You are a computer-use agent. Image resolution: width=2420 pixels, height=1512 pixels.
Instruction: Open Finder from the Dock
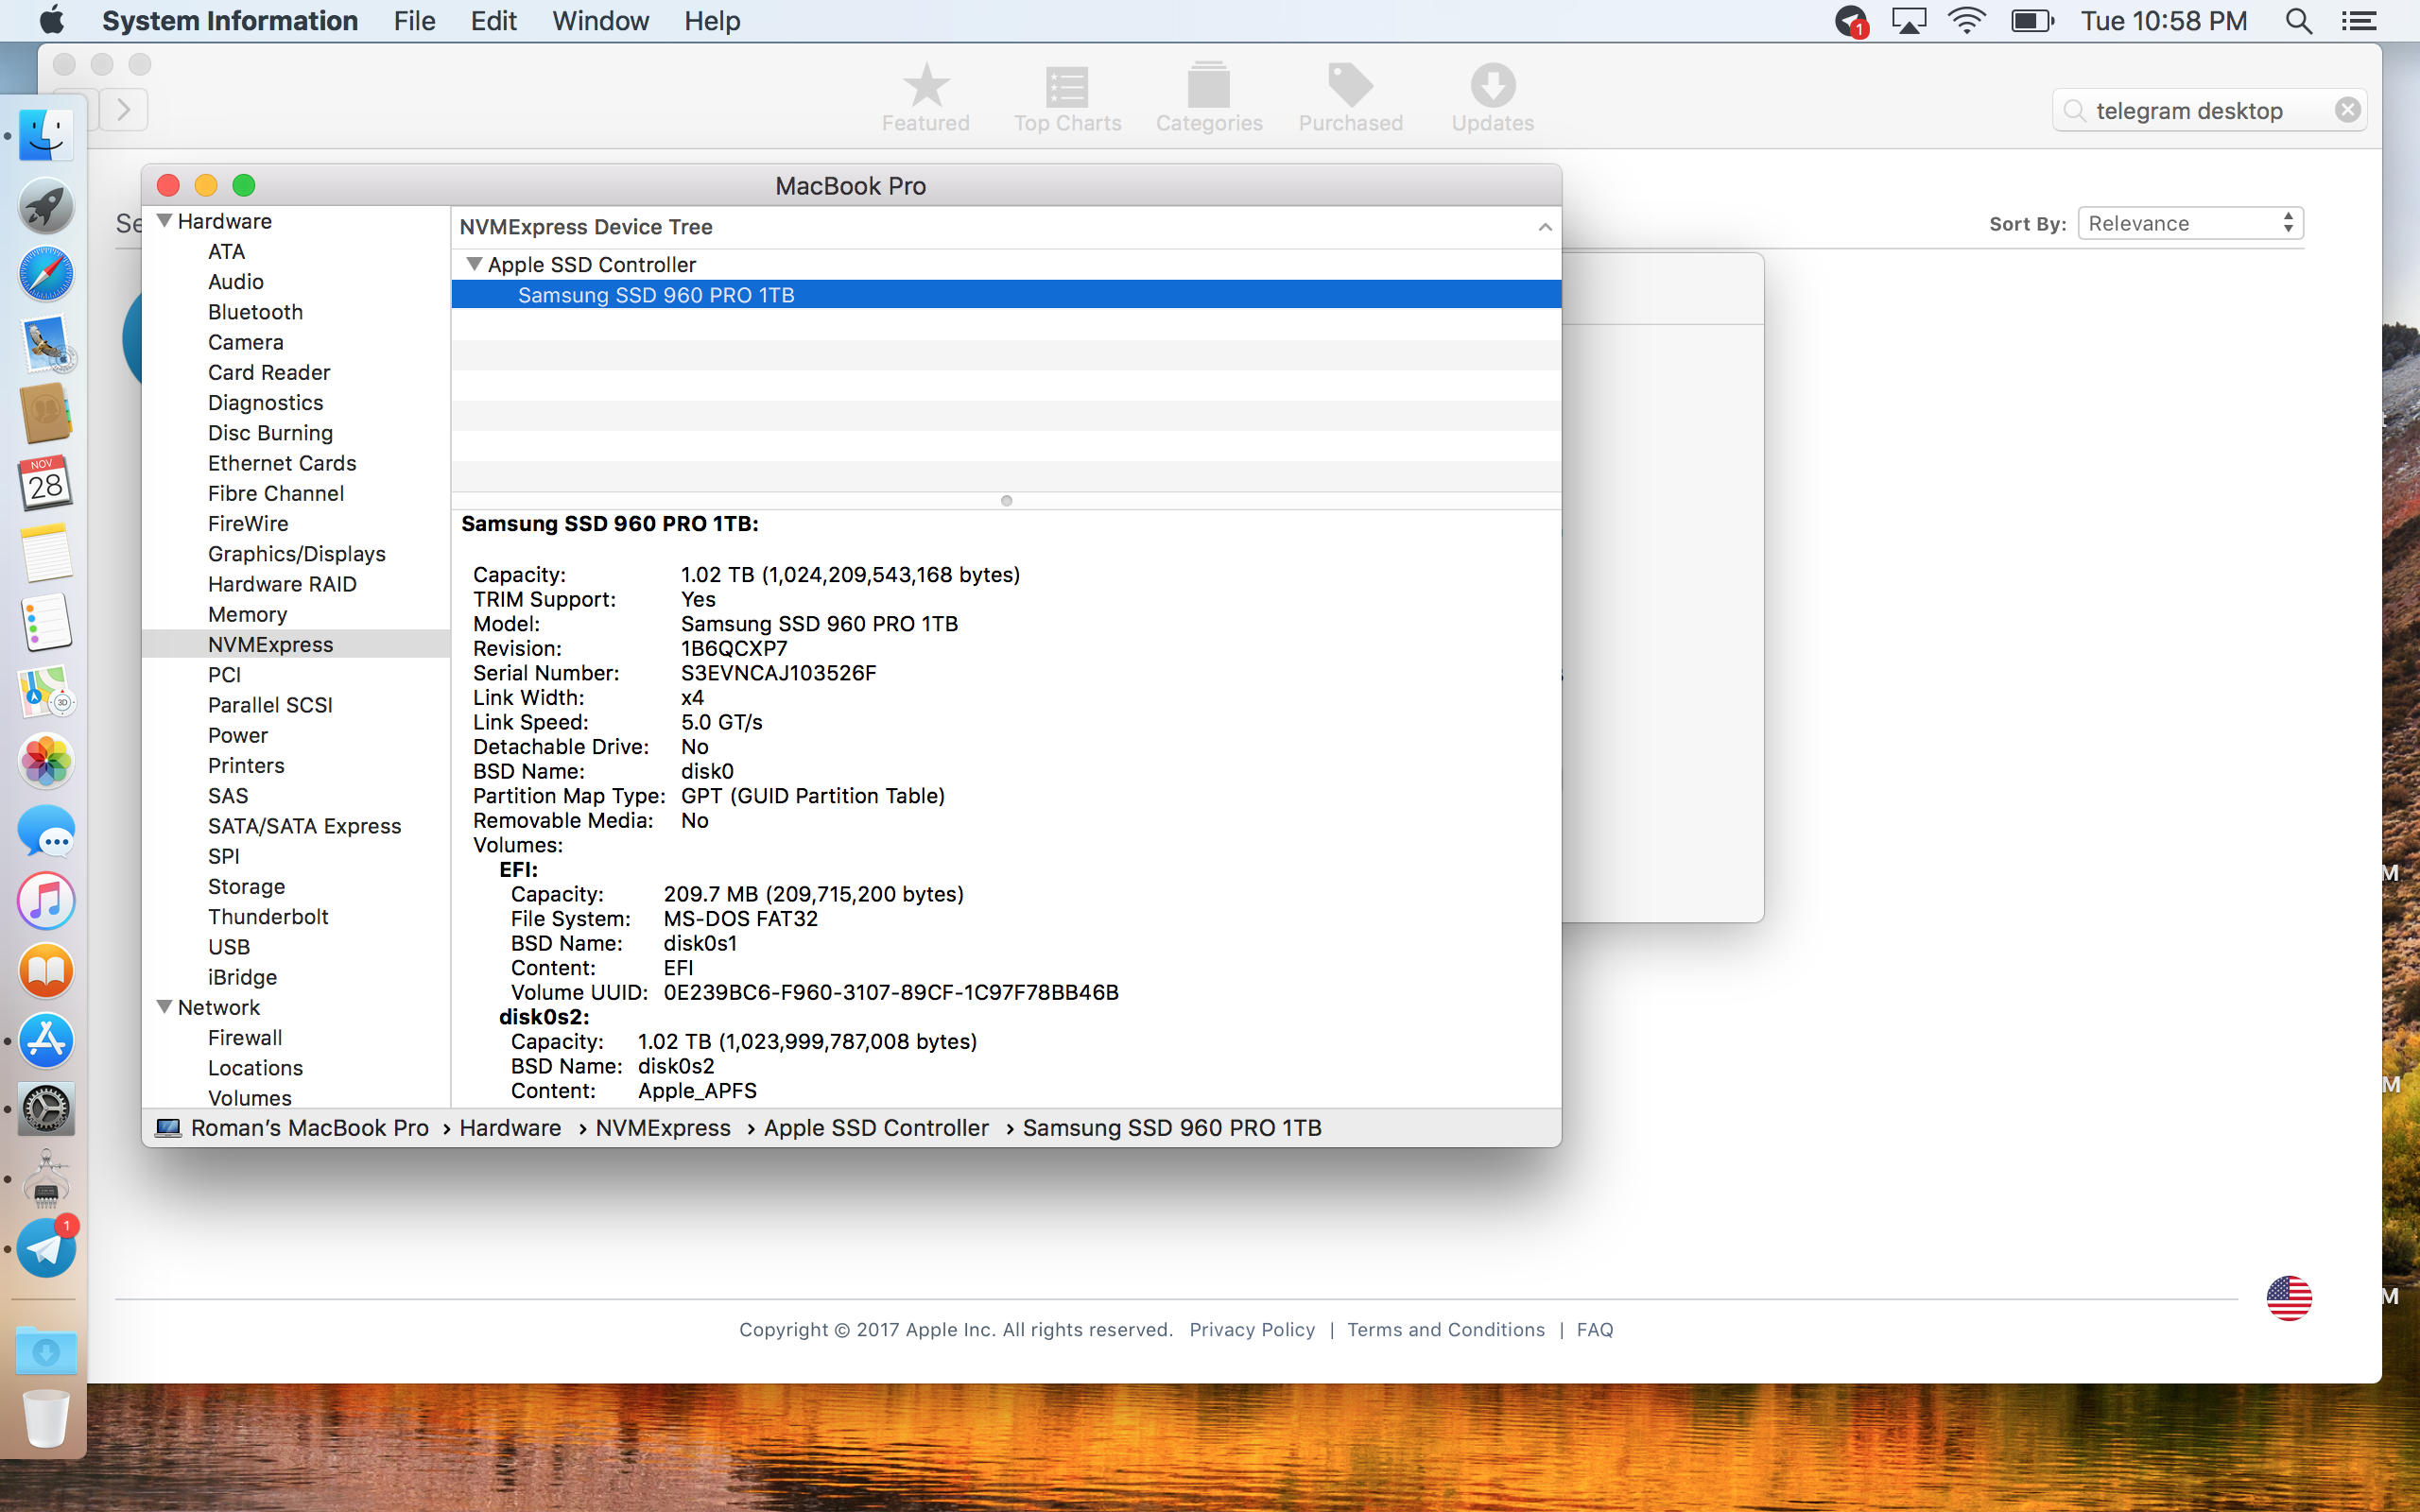[x=46, y=135]
